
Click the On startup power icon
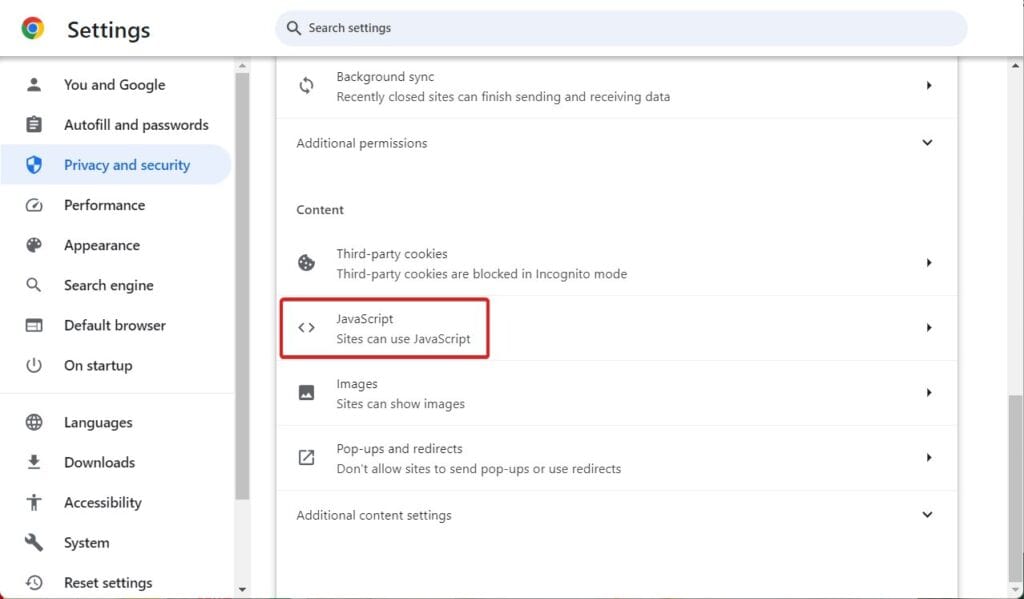click(34, 365)
